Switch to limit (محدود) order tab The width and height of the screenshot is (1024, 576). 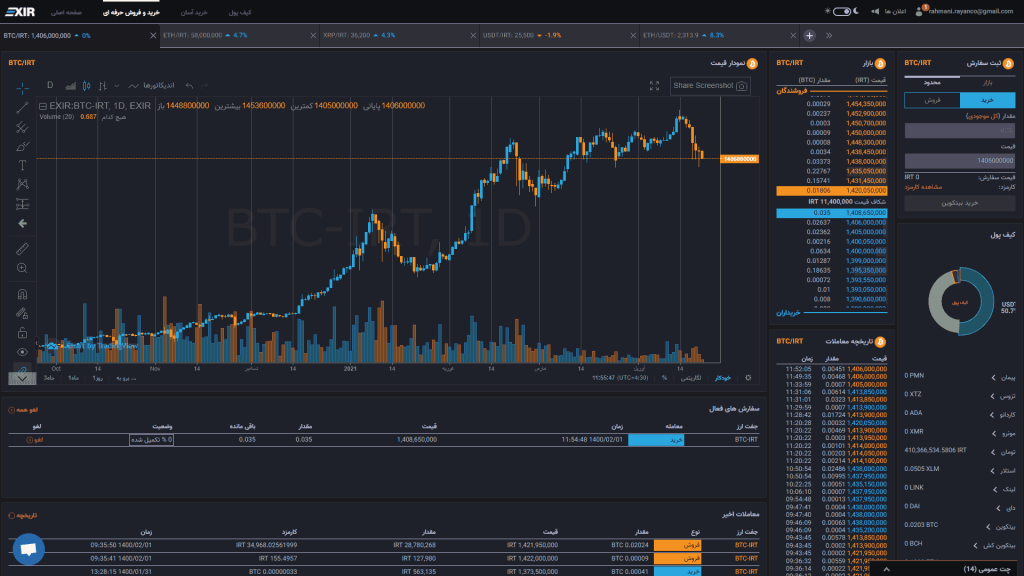coord(932,82)
